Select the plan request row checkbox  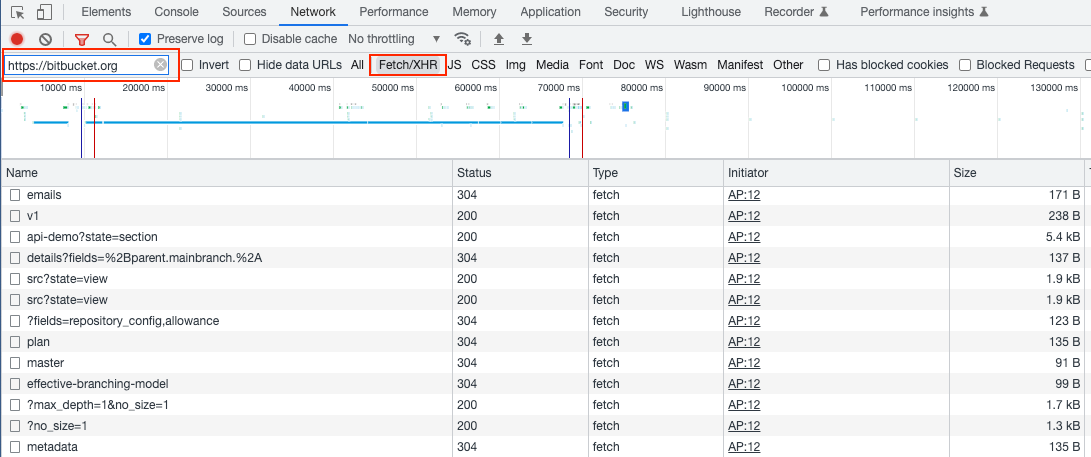tap(15, 342)
